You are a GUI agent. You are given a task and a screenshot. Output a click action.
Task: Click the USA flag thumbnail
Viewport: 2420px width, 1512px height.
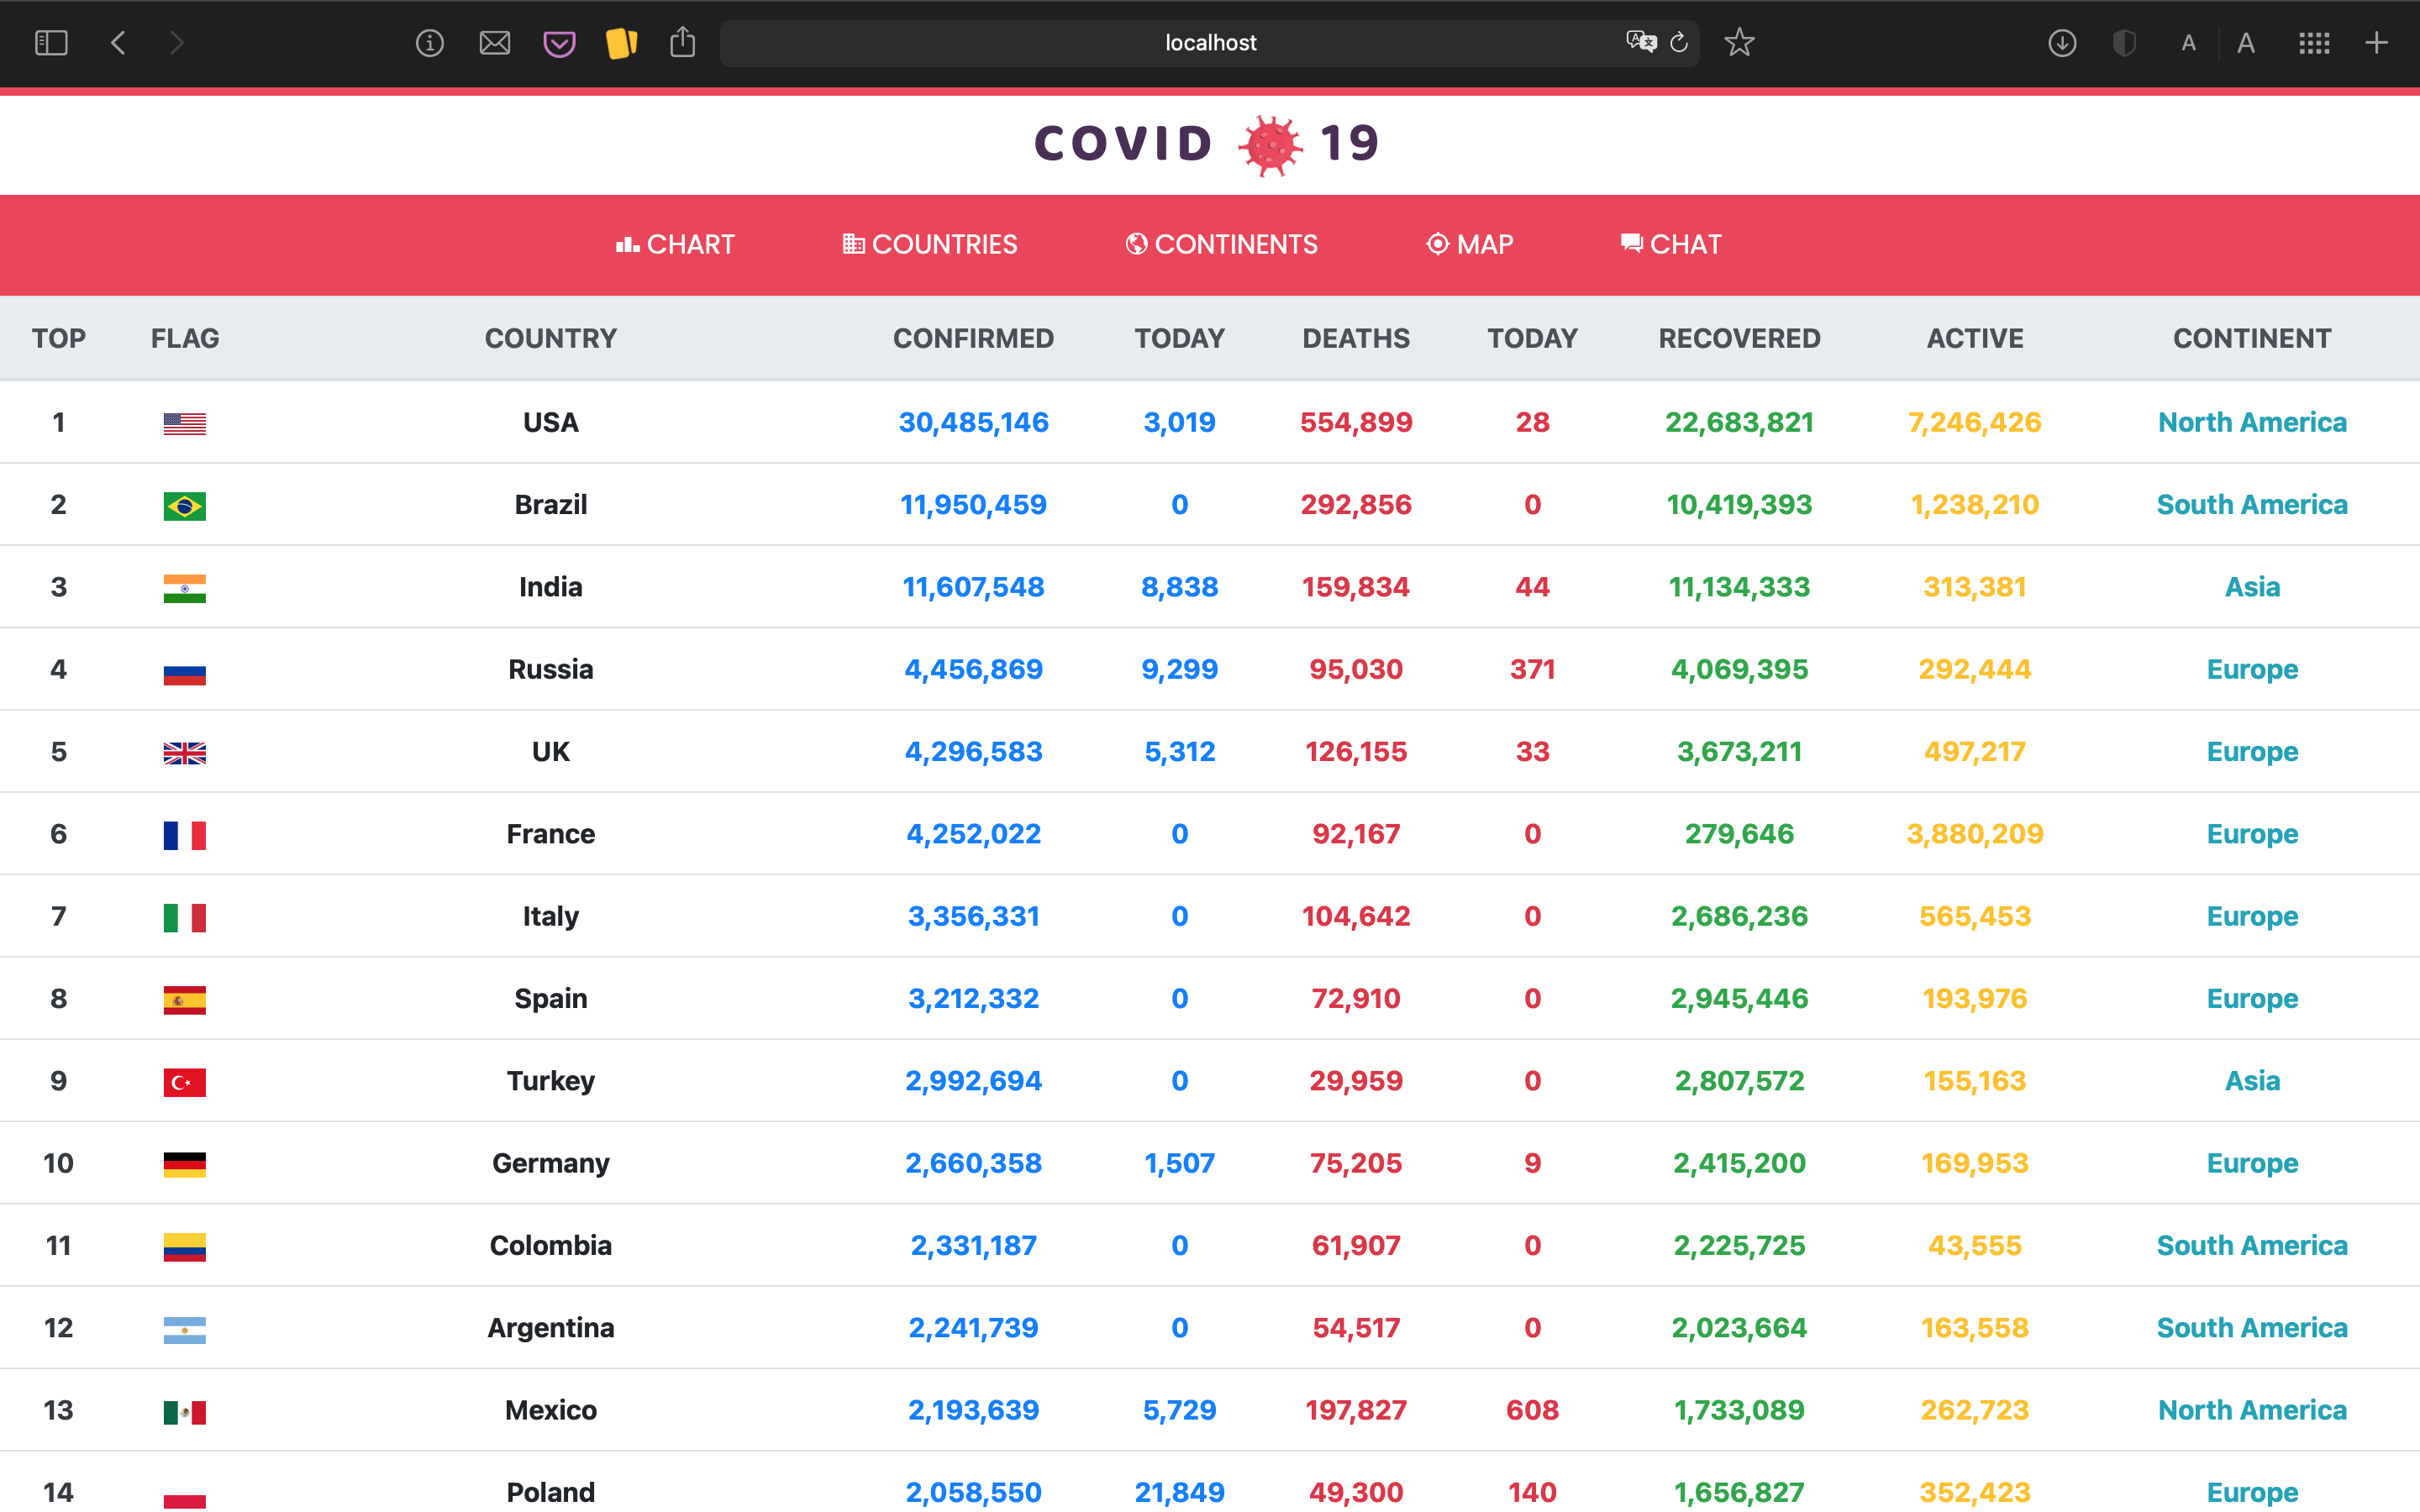pyautogui.click(x=185, y=423)
